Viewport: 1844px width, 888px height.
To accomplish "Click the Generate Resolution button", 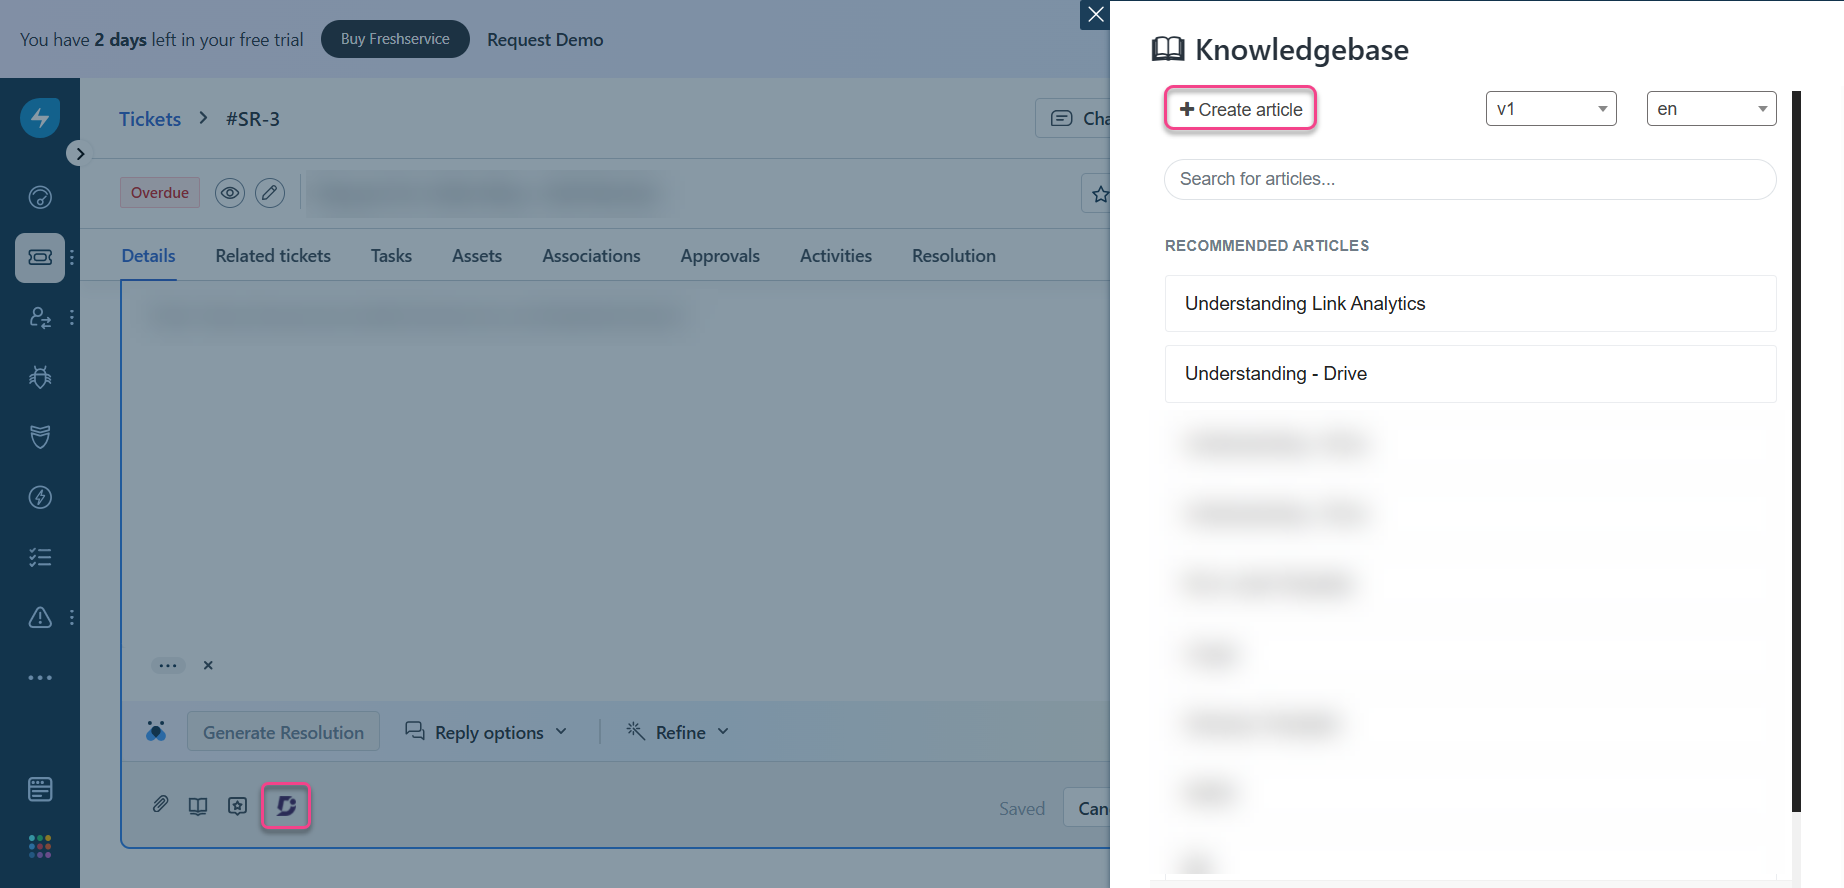I will tap(283, 732).
